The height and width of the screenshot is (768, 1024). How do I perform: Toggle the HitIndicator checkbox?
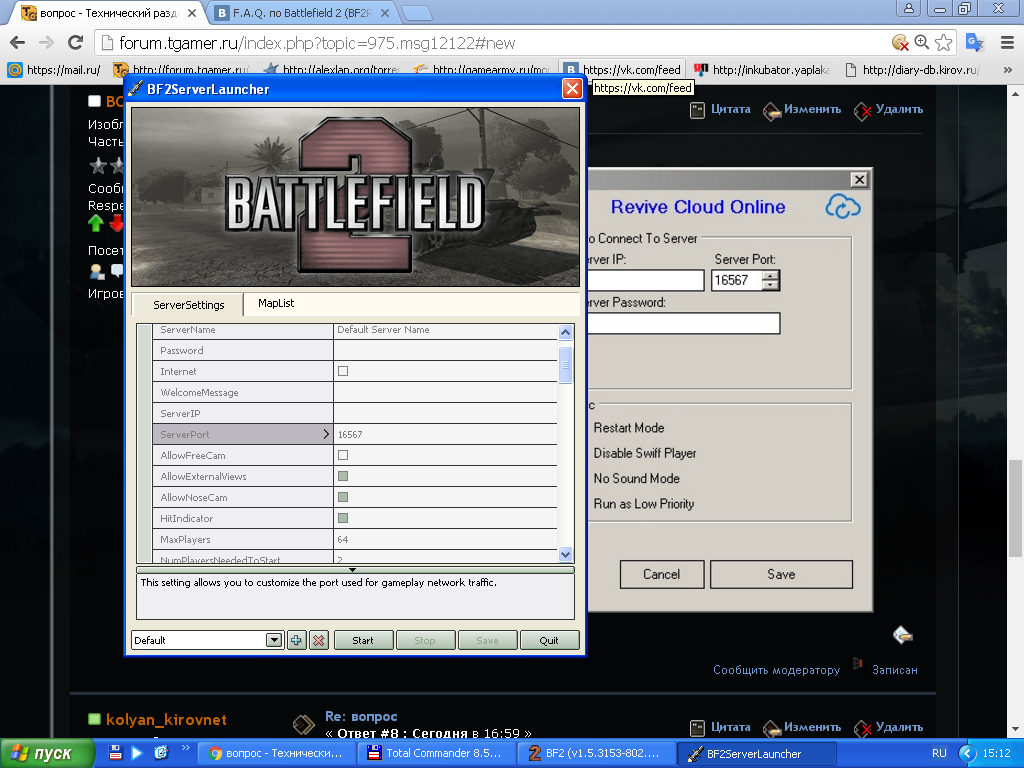pos(343,518)
